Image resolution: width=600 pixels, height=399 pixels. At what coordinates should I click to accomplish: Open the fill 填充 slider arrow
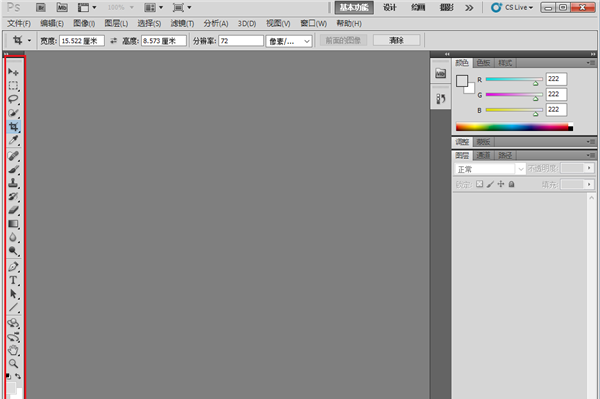589,184
